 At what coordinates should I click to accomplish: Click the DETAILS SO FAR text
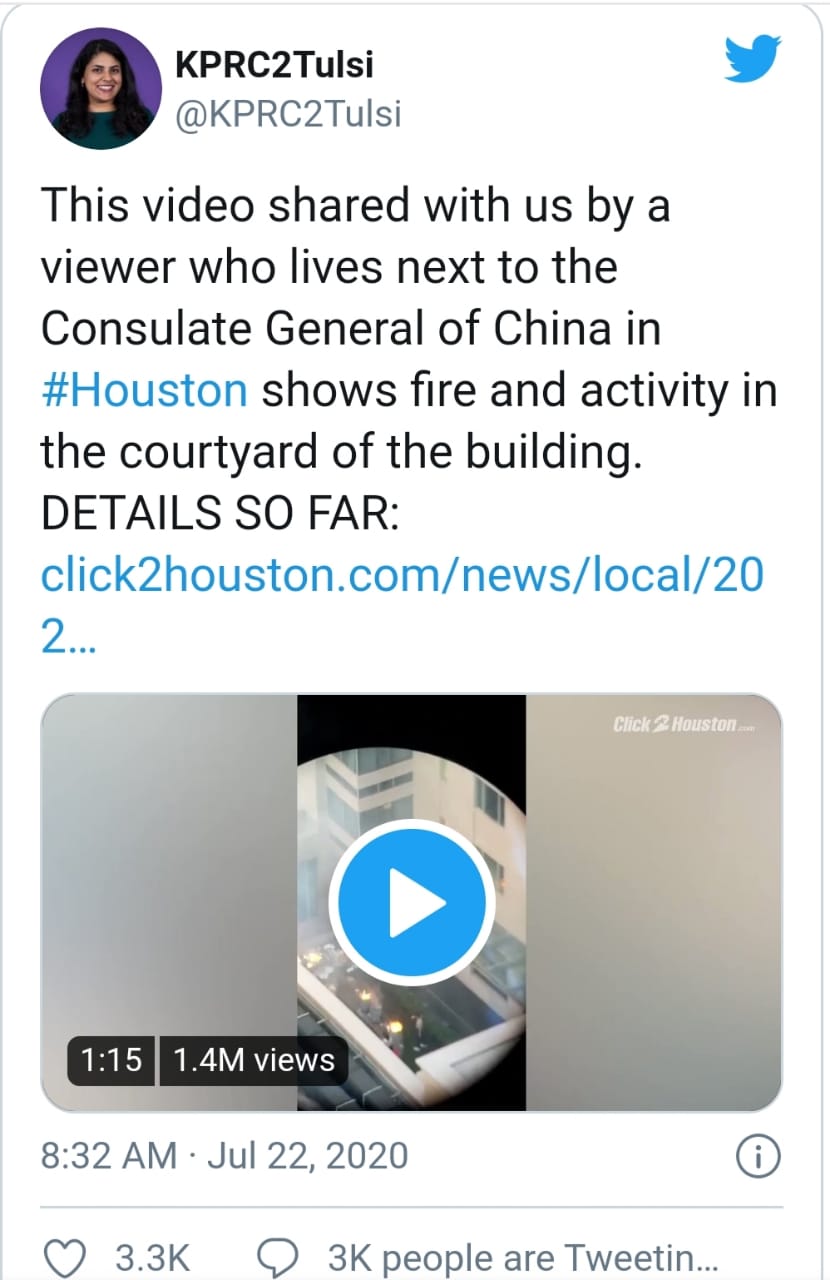220,512
